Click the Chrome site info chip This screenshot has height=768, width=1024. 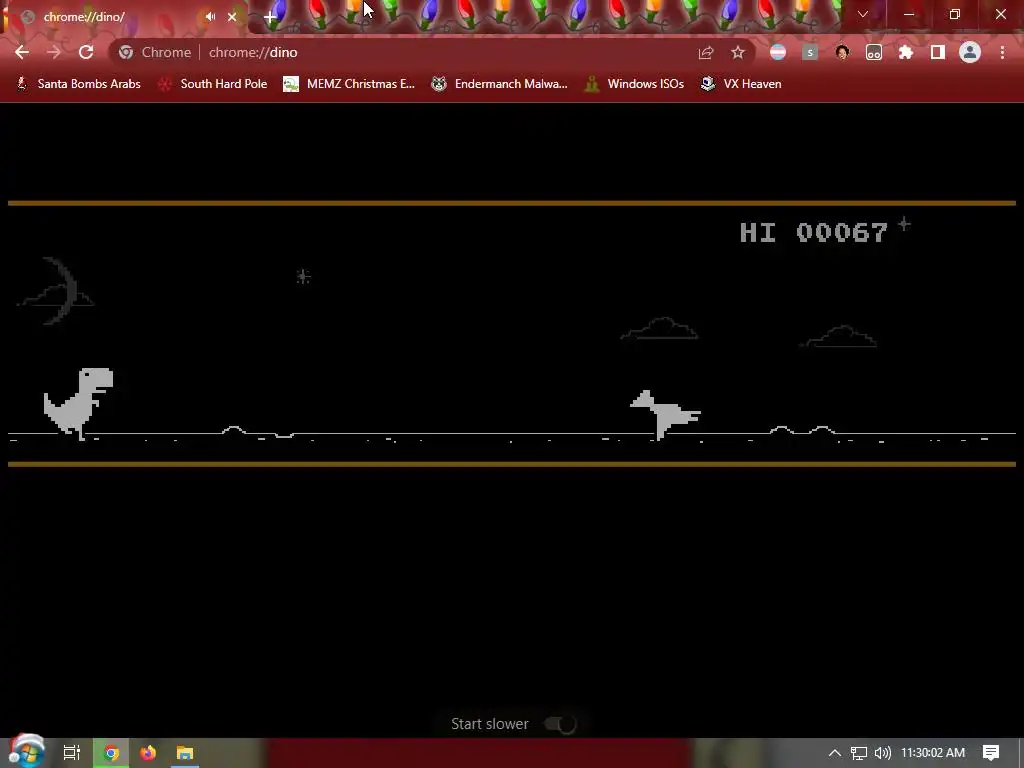click(x=156, y=52)
